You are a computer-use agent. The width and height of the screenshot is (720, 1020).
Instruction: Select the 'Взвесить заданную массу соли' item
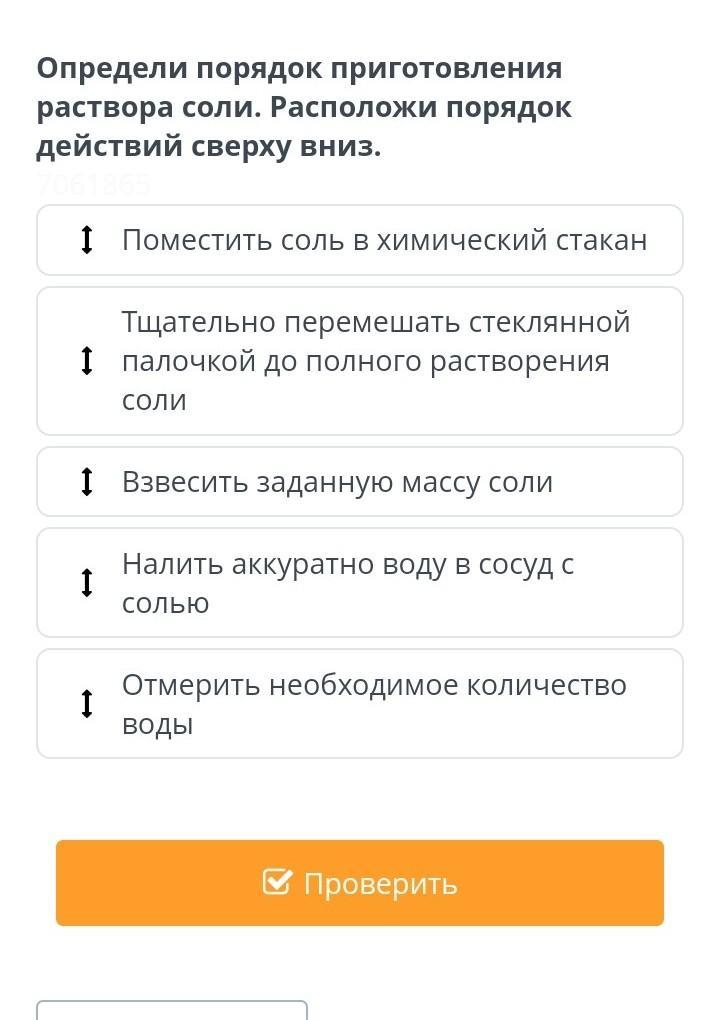360,481
